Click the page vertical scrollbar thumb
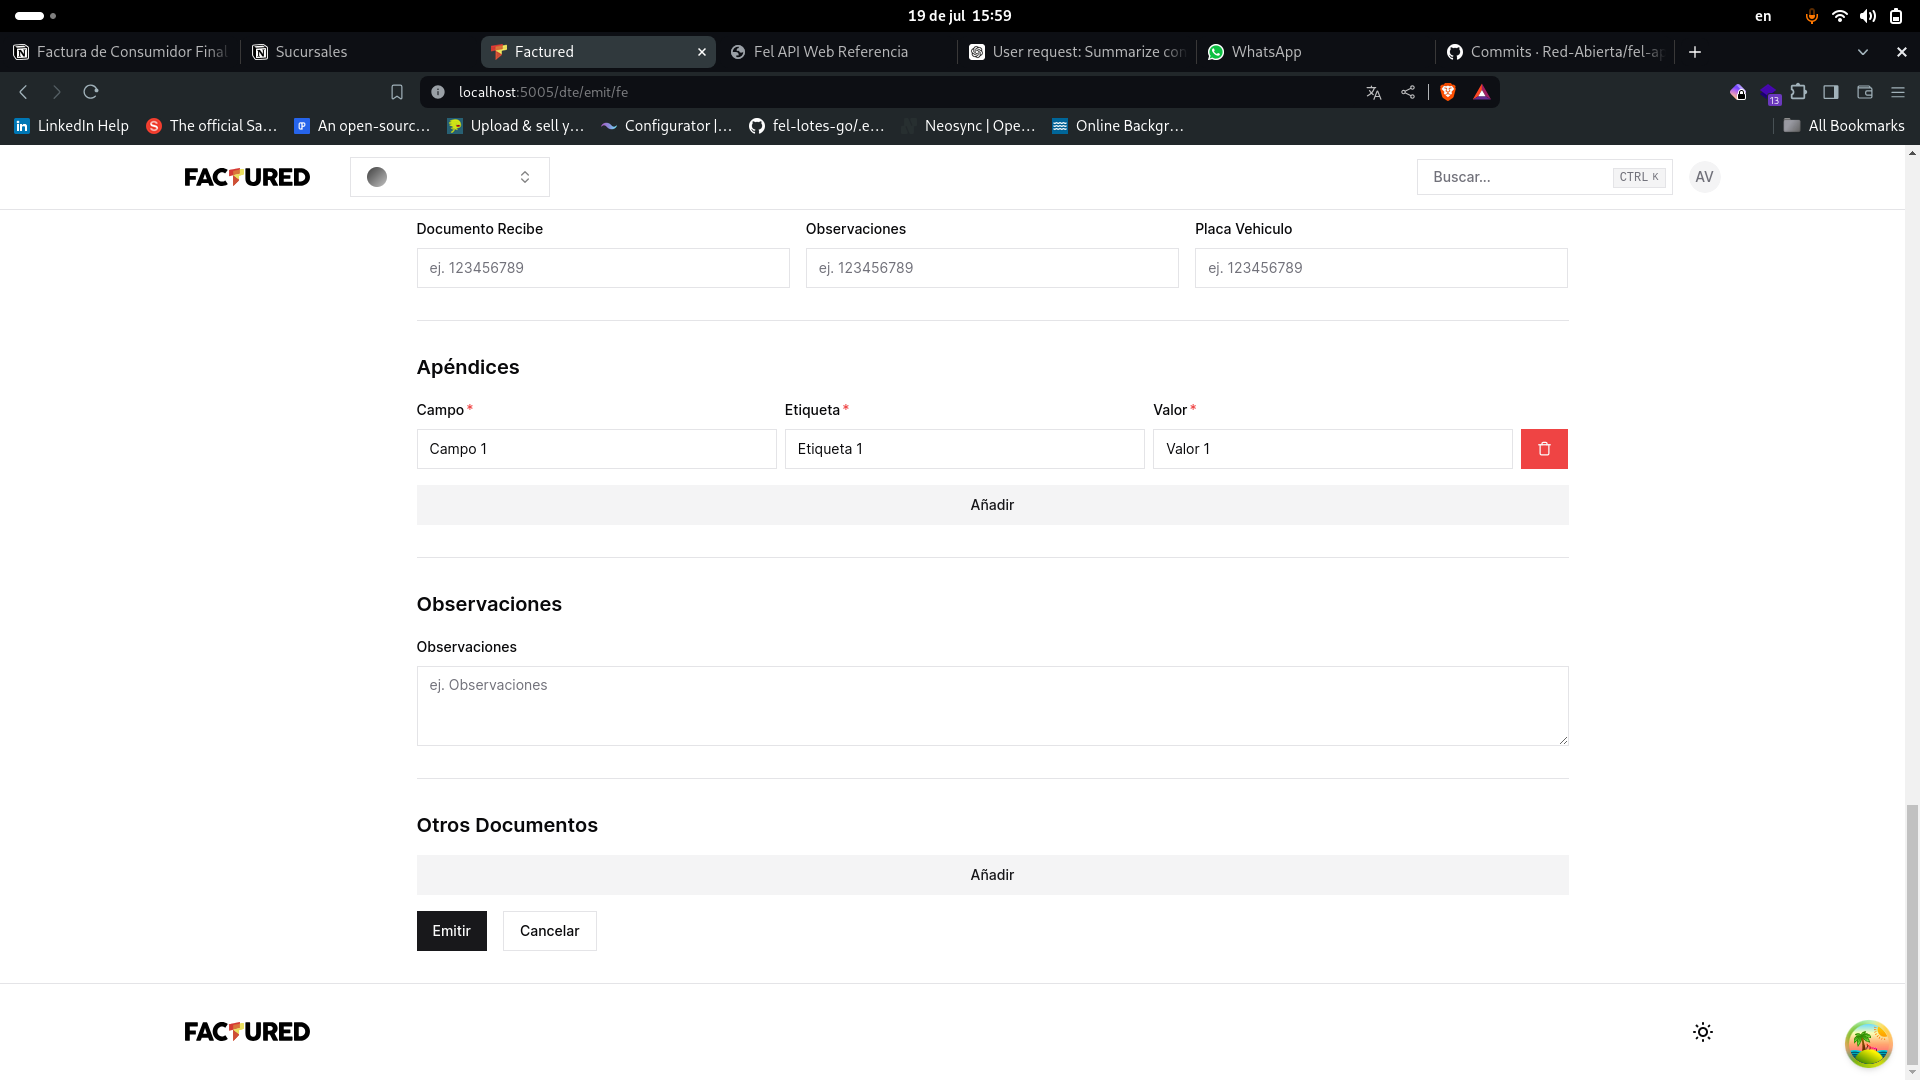 click(1912, 935)
